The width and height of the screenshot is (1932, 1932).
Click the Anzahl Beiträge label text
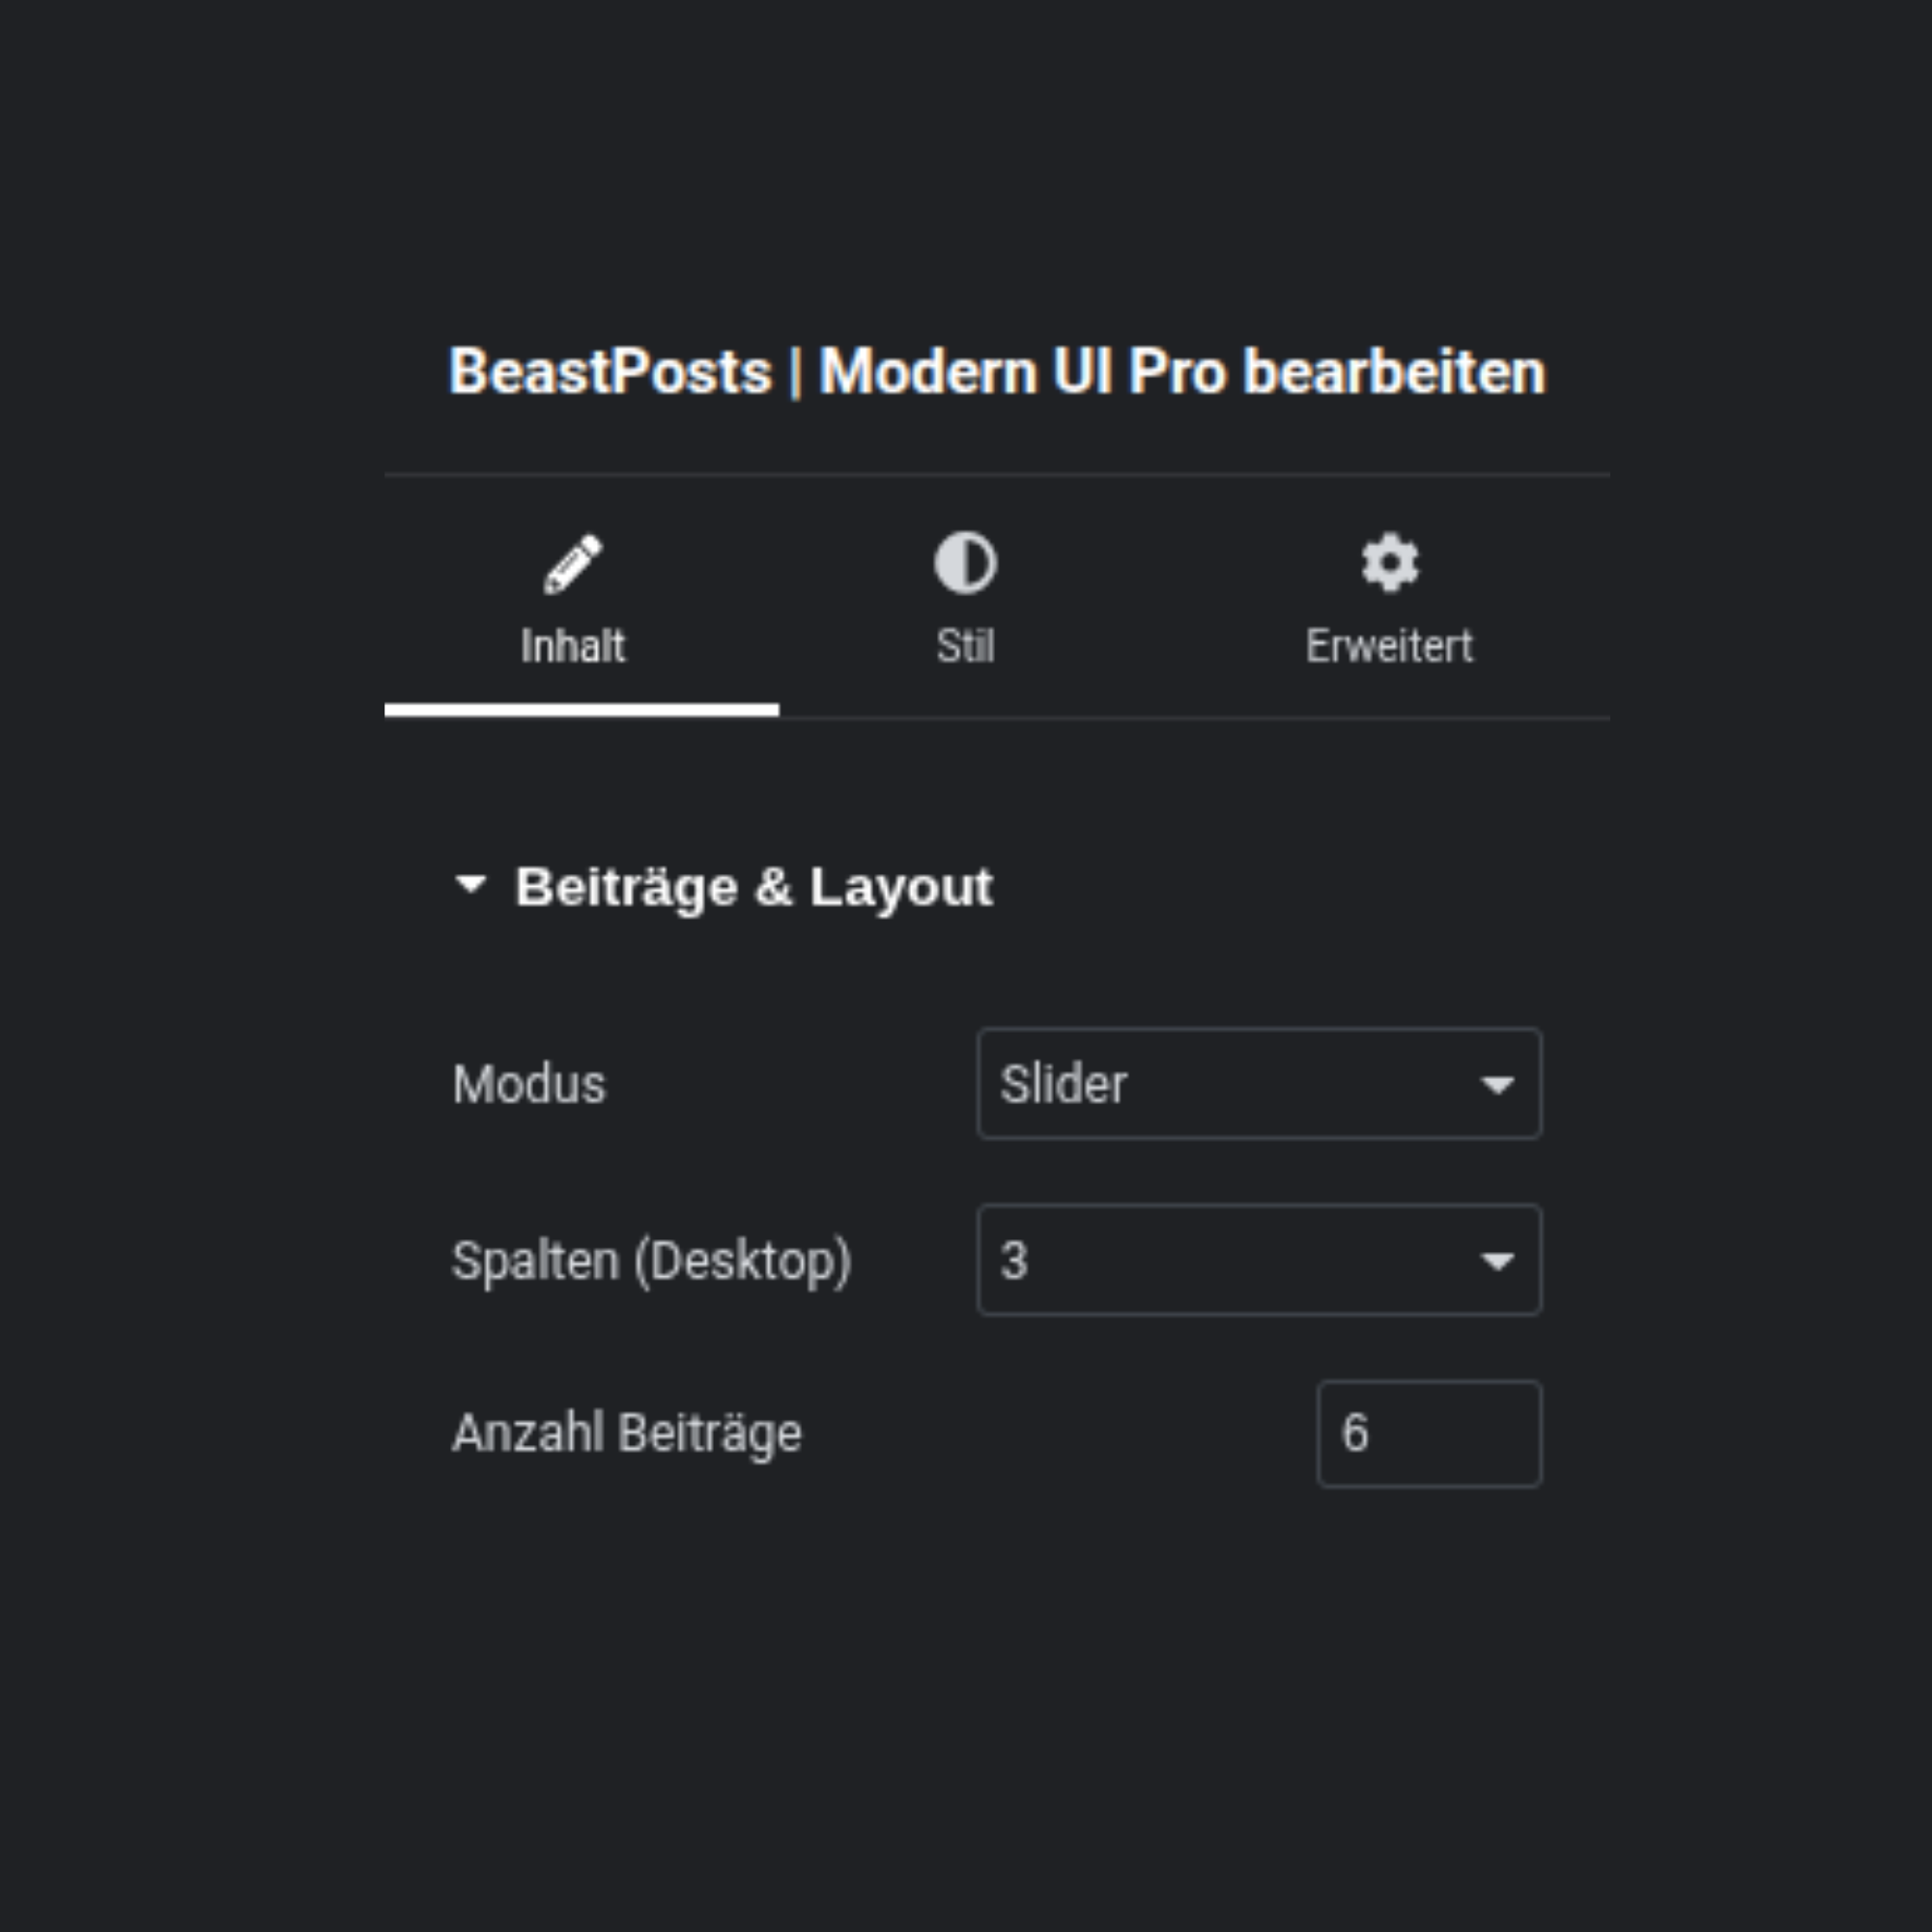click(627, 1433)
